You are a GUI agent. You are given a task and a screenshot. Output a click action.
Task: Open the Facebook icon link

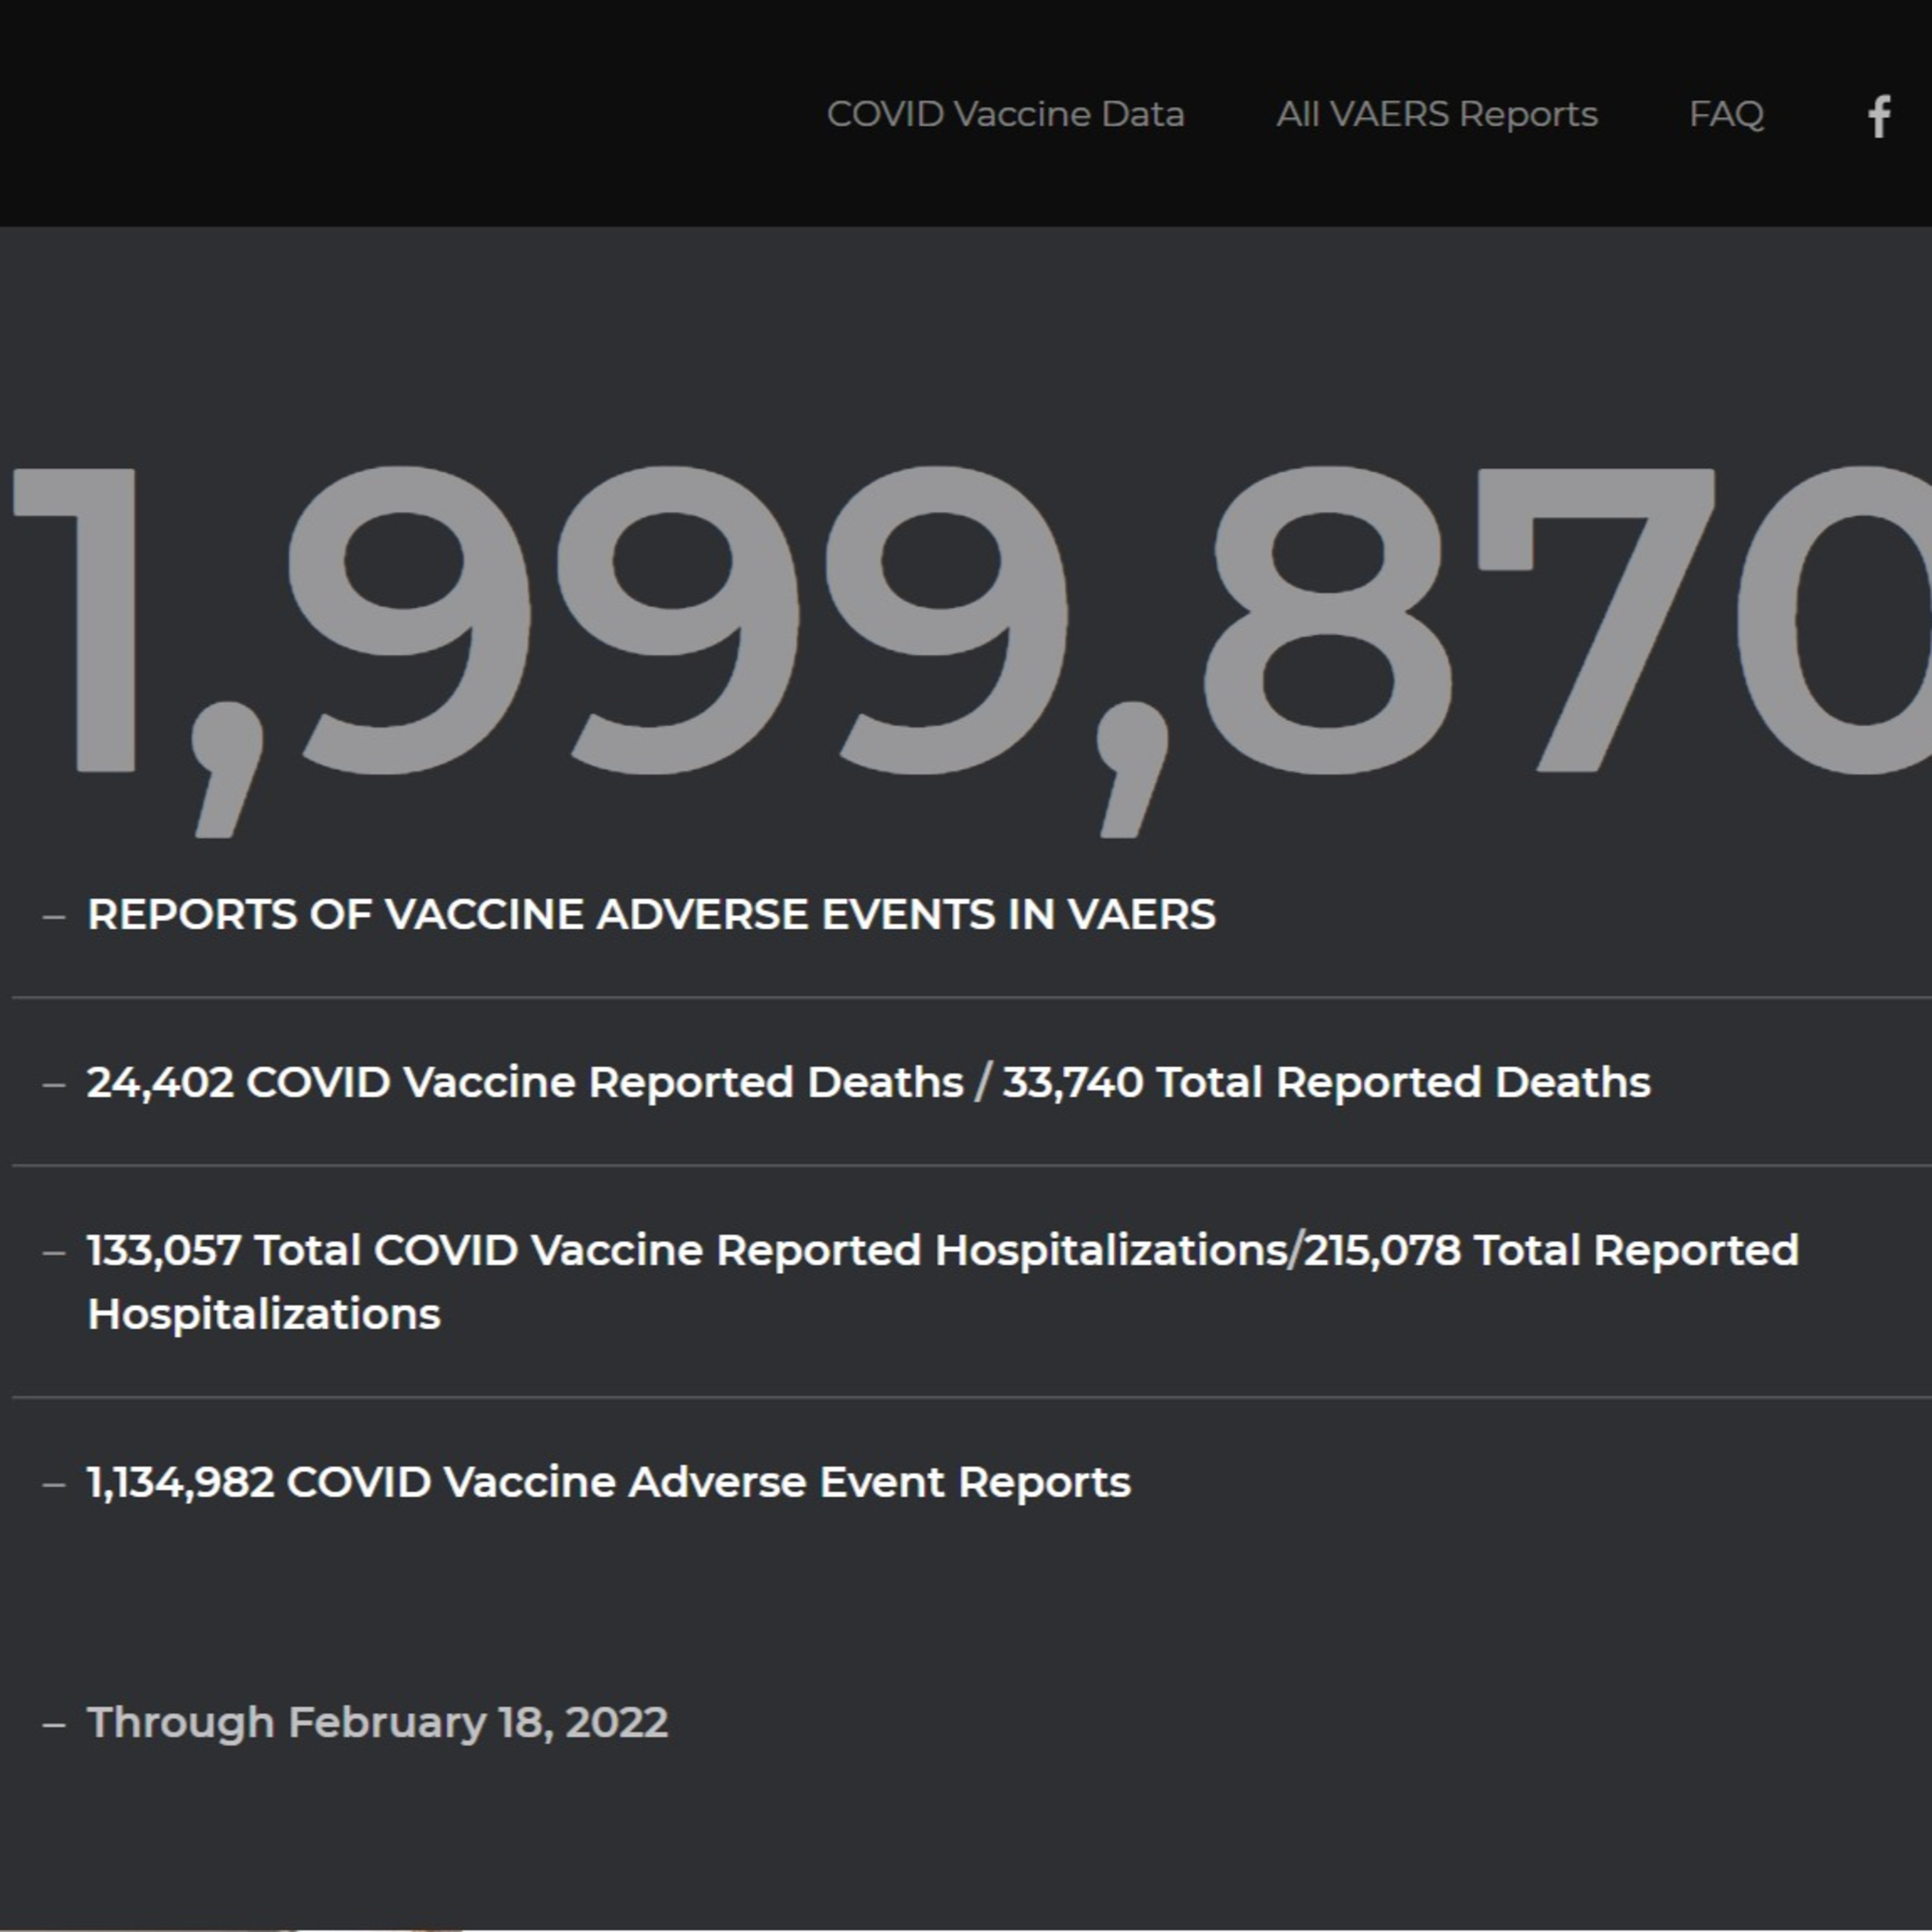pos(1880,116)
